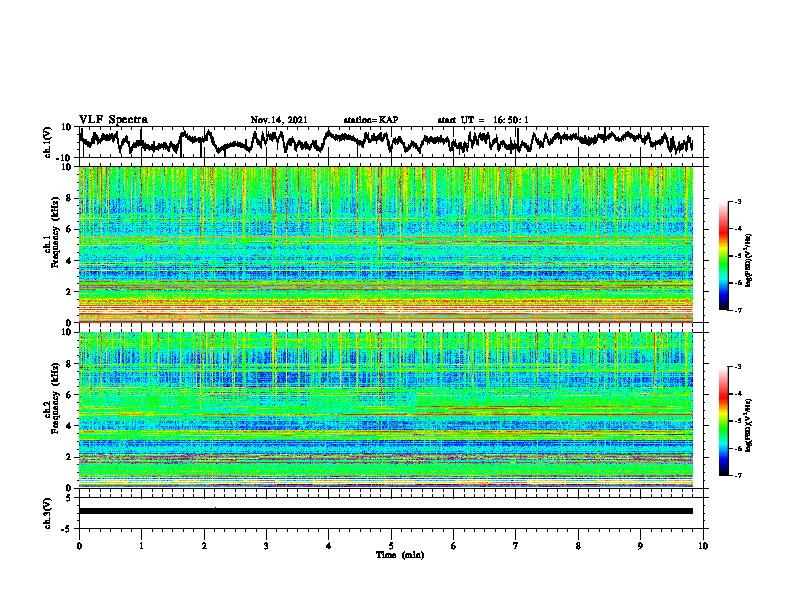The width and height of the screenshot is (792, 612).
Task: Click the "station=KAP" header label
Action: 371,120
